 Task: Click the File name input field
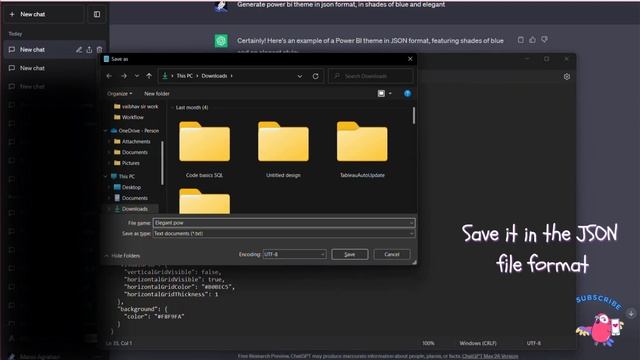[x=284, y=223]
